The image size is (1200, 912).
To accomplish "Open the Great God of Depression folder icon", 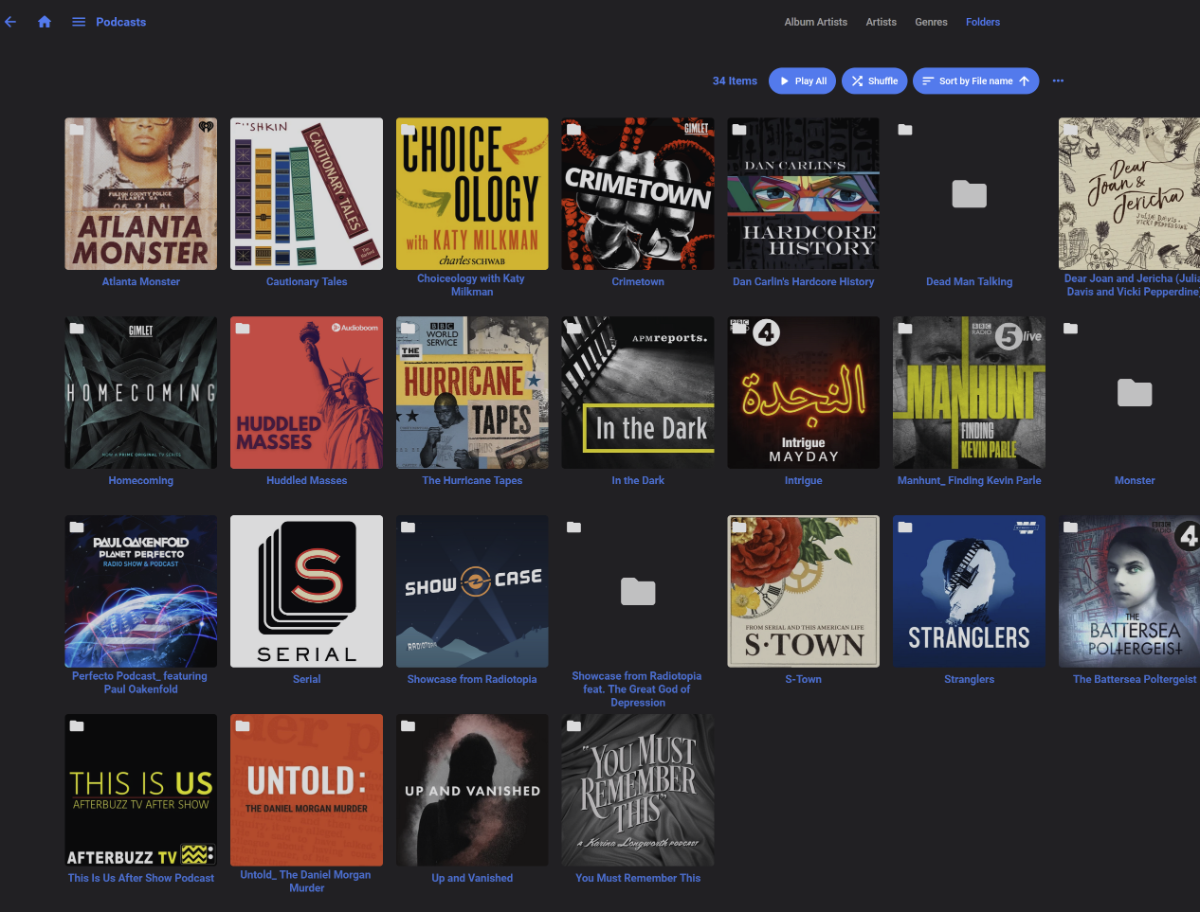I will click(638, 592).
